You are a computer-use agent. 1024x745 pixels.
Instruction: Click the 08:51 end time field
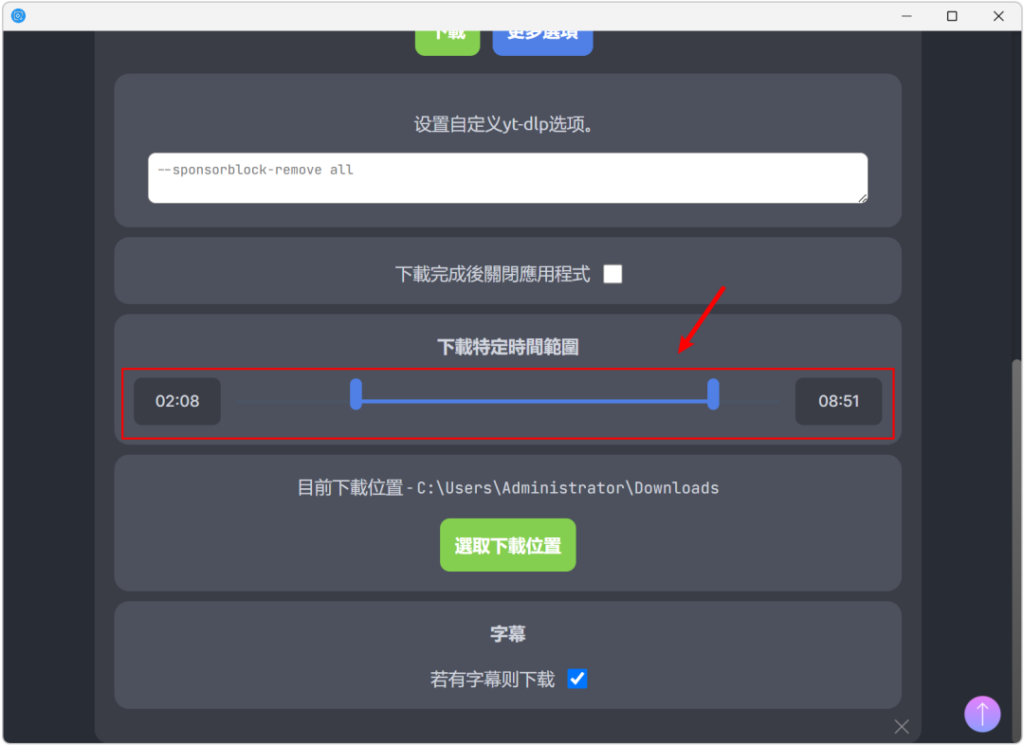coord(838,401)
